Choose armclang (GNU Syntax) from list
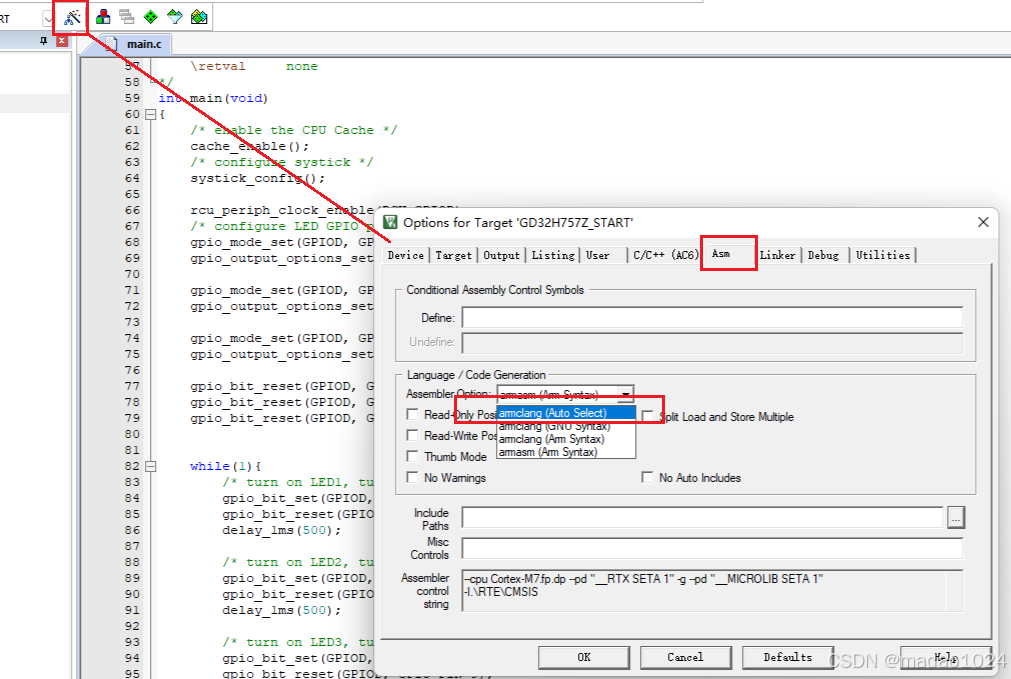 [x=565, y=426]
